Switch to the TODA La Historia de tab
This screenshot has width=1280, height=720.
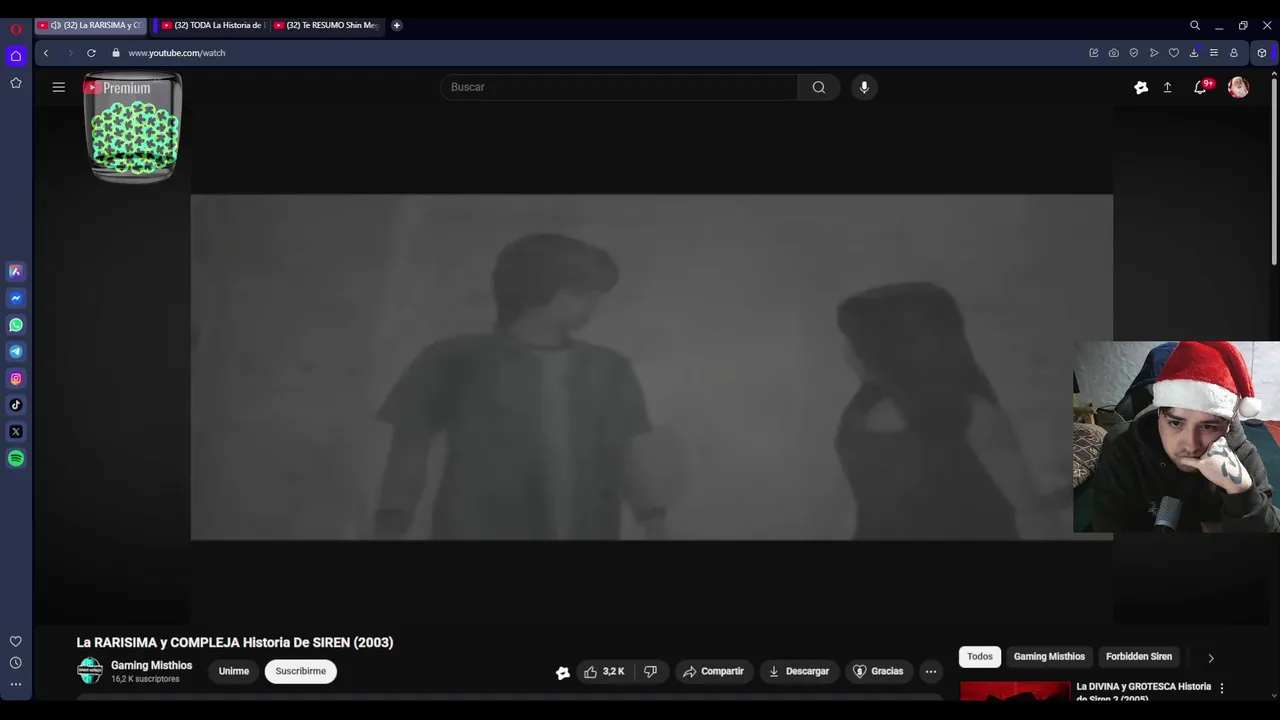(212, 25)
